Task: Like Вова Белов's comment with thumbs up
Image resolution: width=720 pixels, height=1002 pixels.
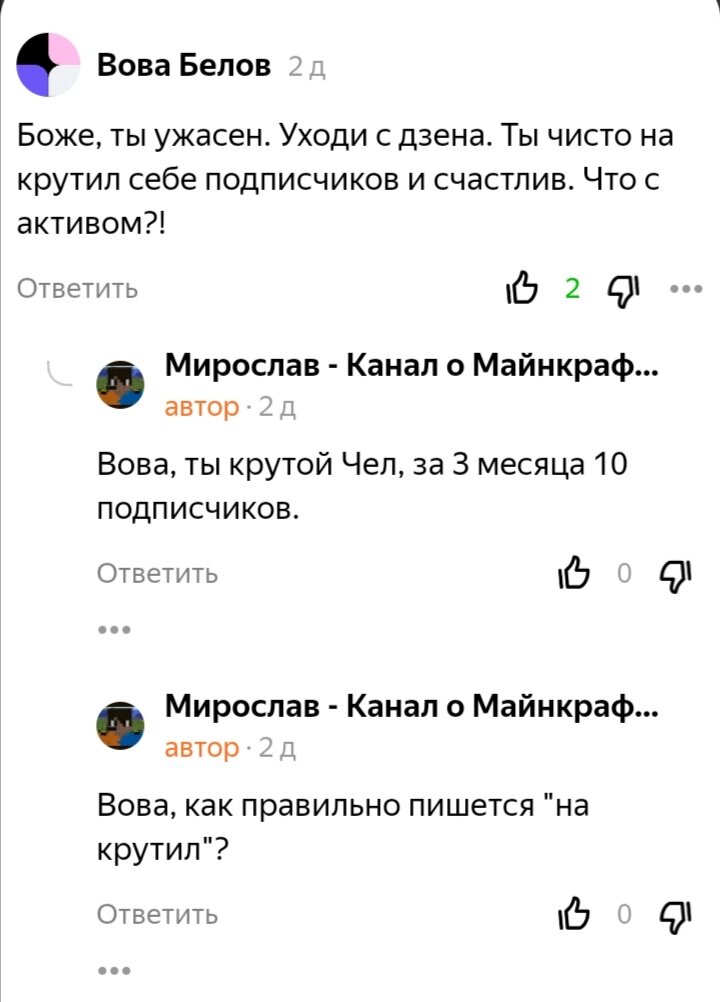Action: pyautogui.click(x=524, y=289)
